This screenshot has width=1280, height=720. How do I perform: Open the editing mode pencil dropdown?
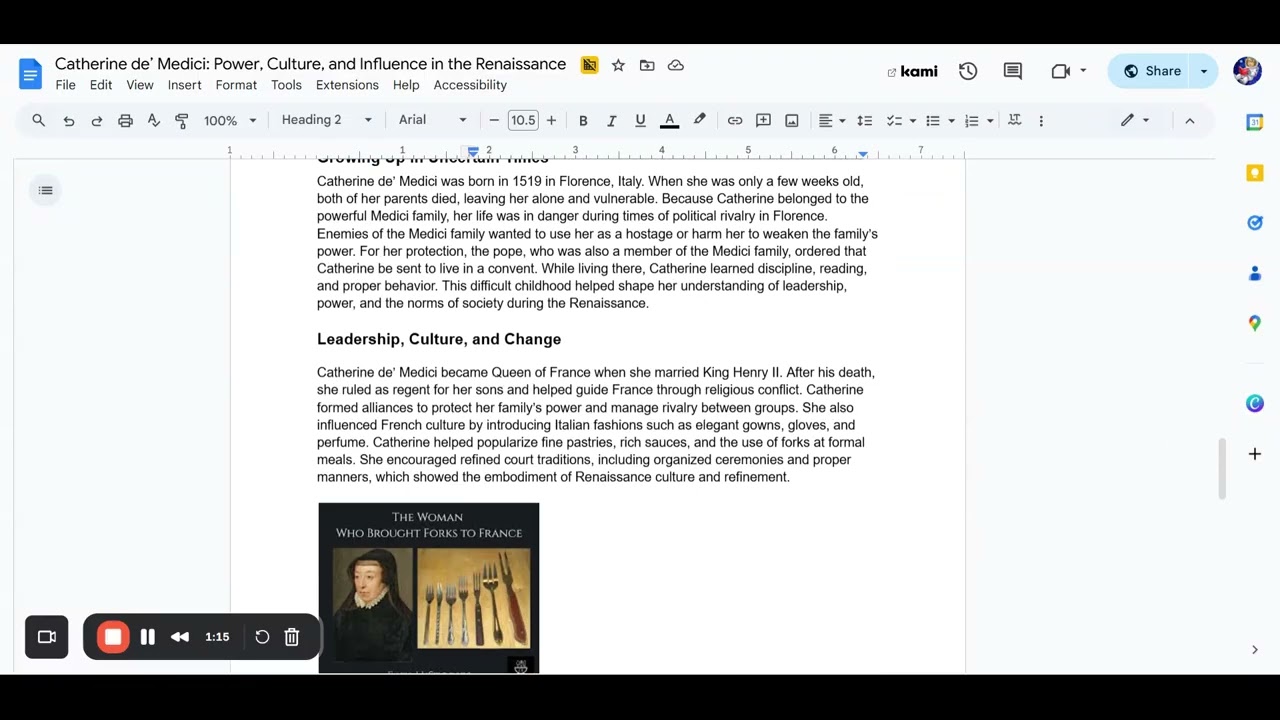(x=1135, y=120)
